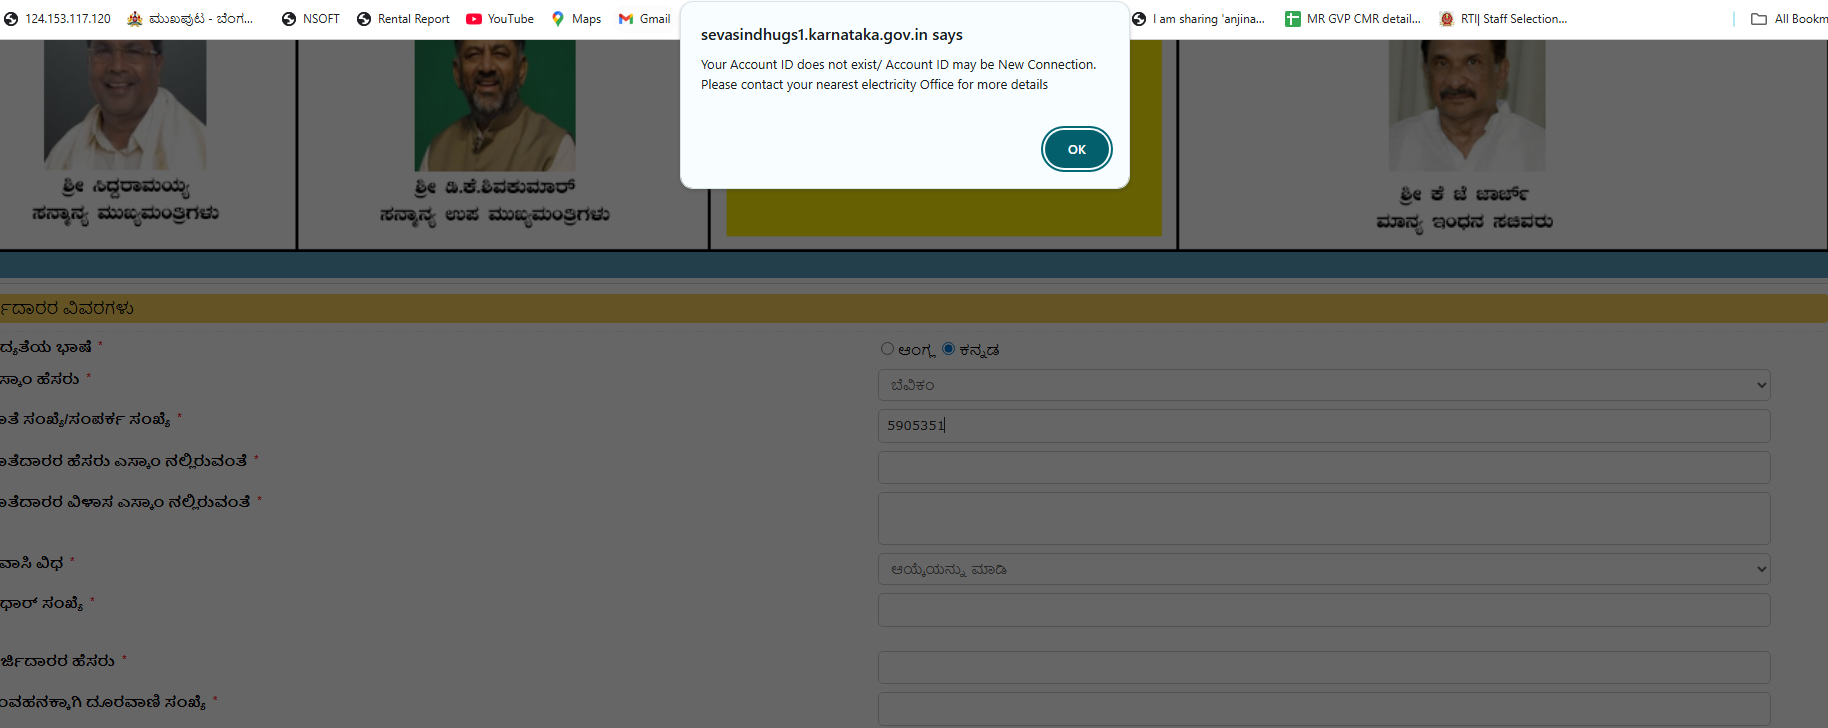Open the 'I am sharing anjina...' bookmark label
1828x728 pixels.
coord(1209,19)
